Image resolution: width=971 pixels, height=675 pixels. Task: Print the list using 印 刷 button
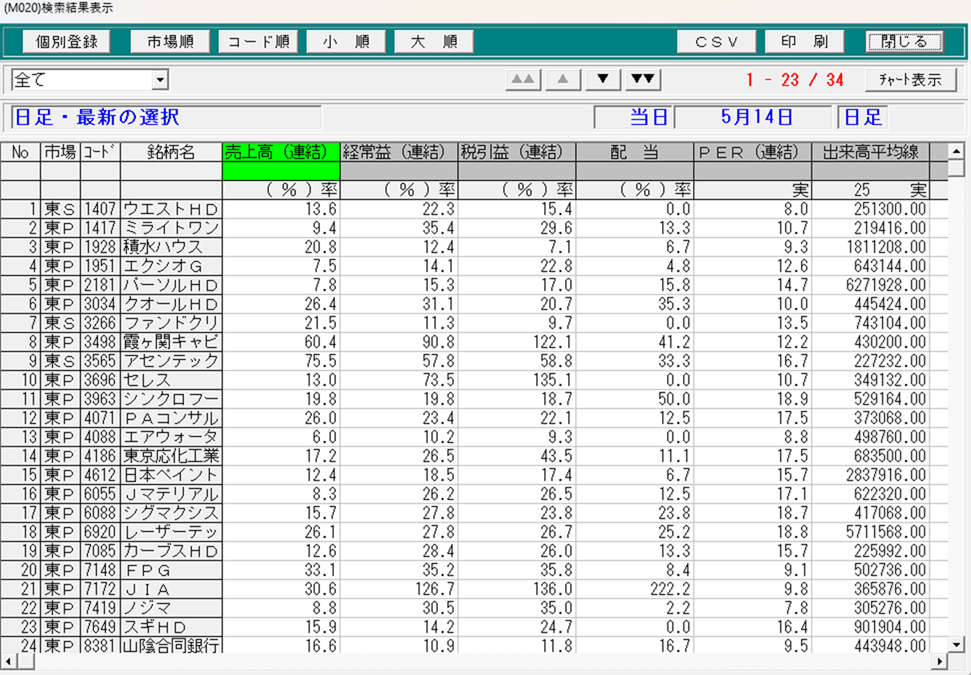click(804, 41)
